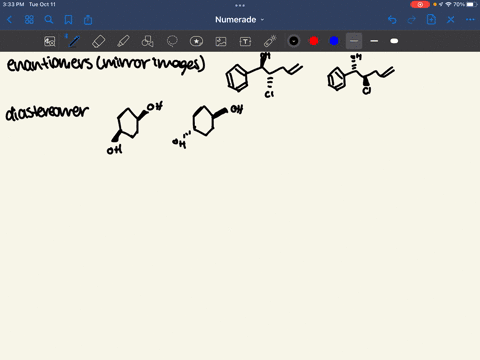Open search with the magnifier icon

[x=49, y=20]
